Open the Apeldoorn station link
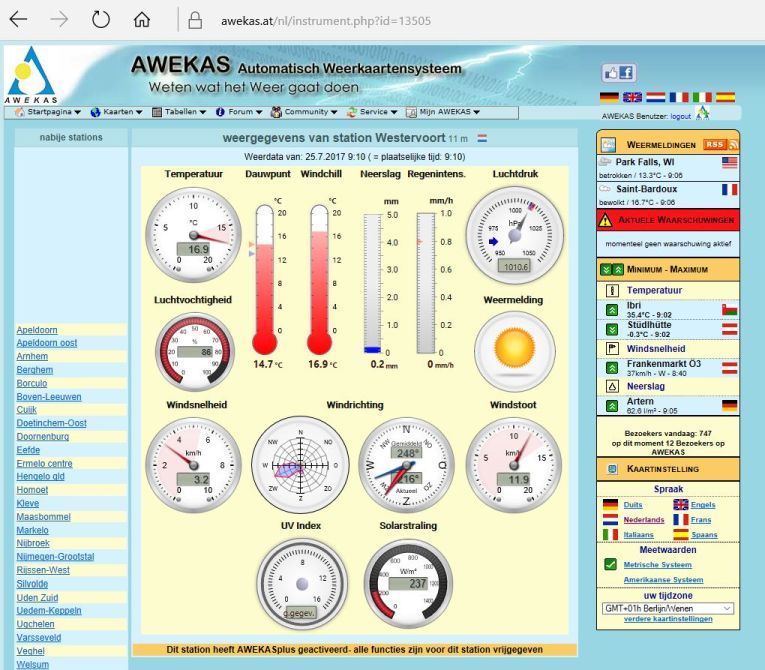Screen dimensions: 765x670 [x=37, y=330]
